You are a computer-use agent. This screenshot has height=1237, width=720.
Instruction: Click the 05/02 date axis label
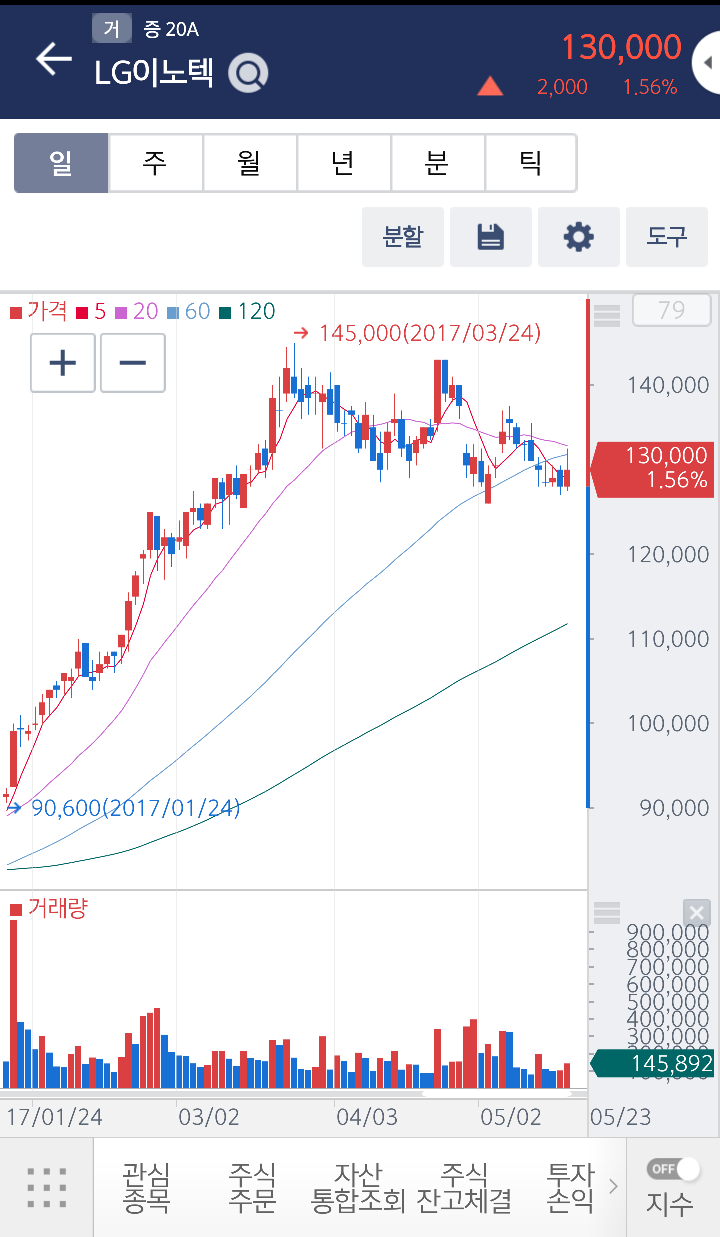(510, 1117)
